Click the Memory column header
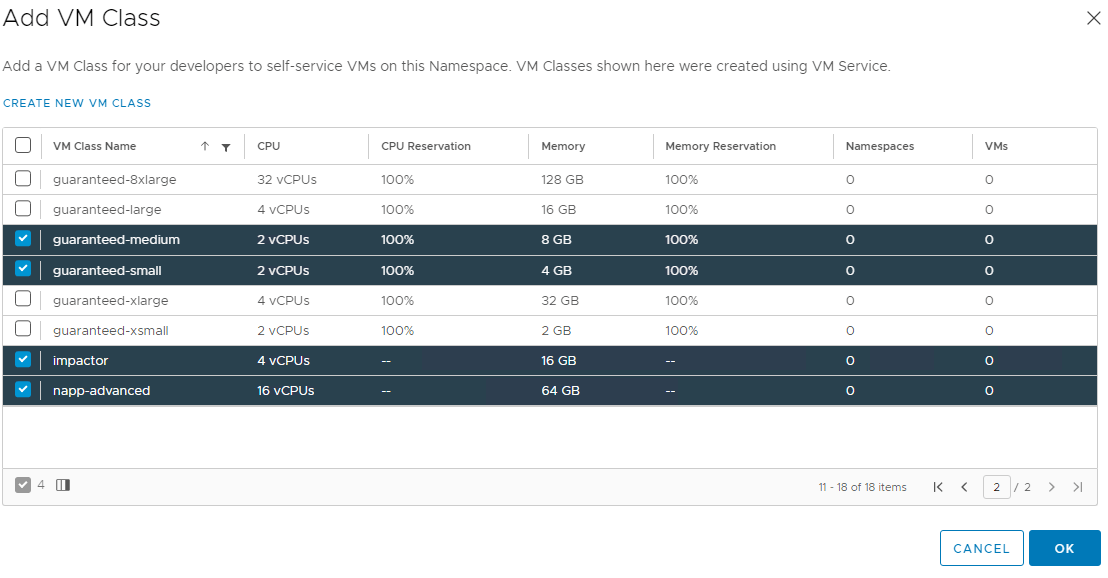 (x=563, y=146)
